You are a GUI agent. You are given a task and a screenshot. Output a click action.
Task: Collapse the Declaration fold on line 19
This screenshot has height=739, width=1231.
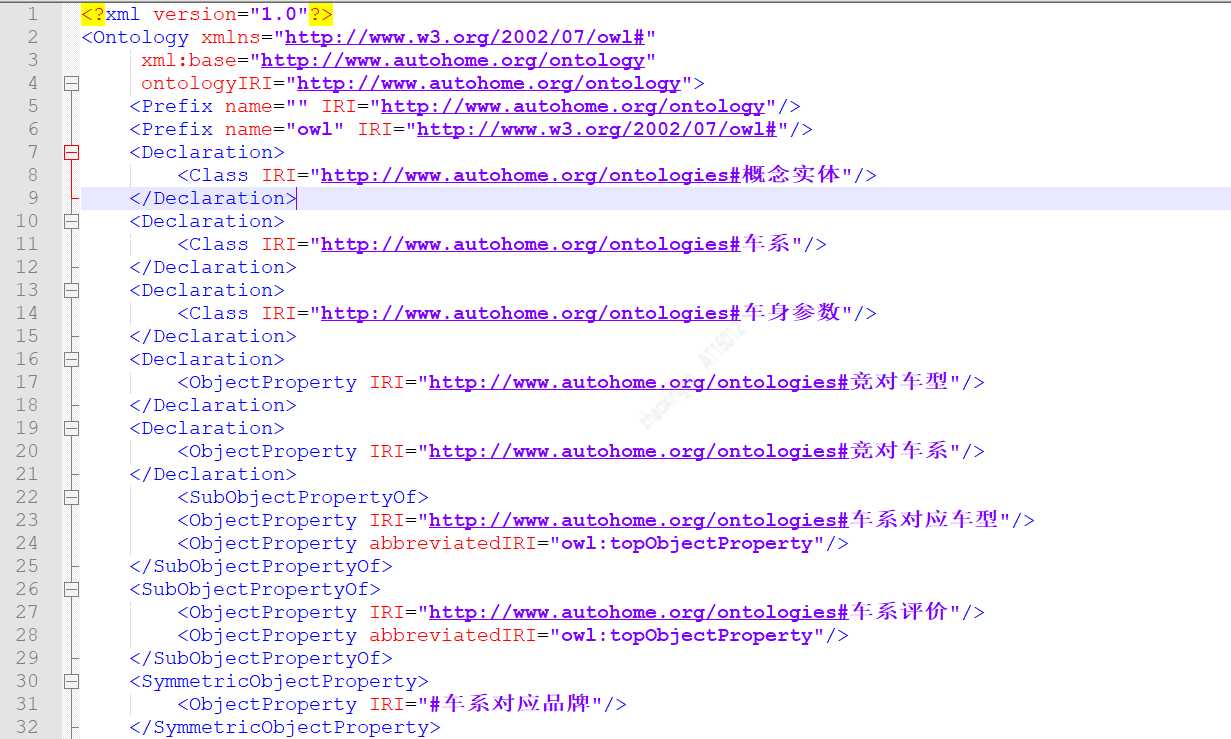[x=71, y=429]
